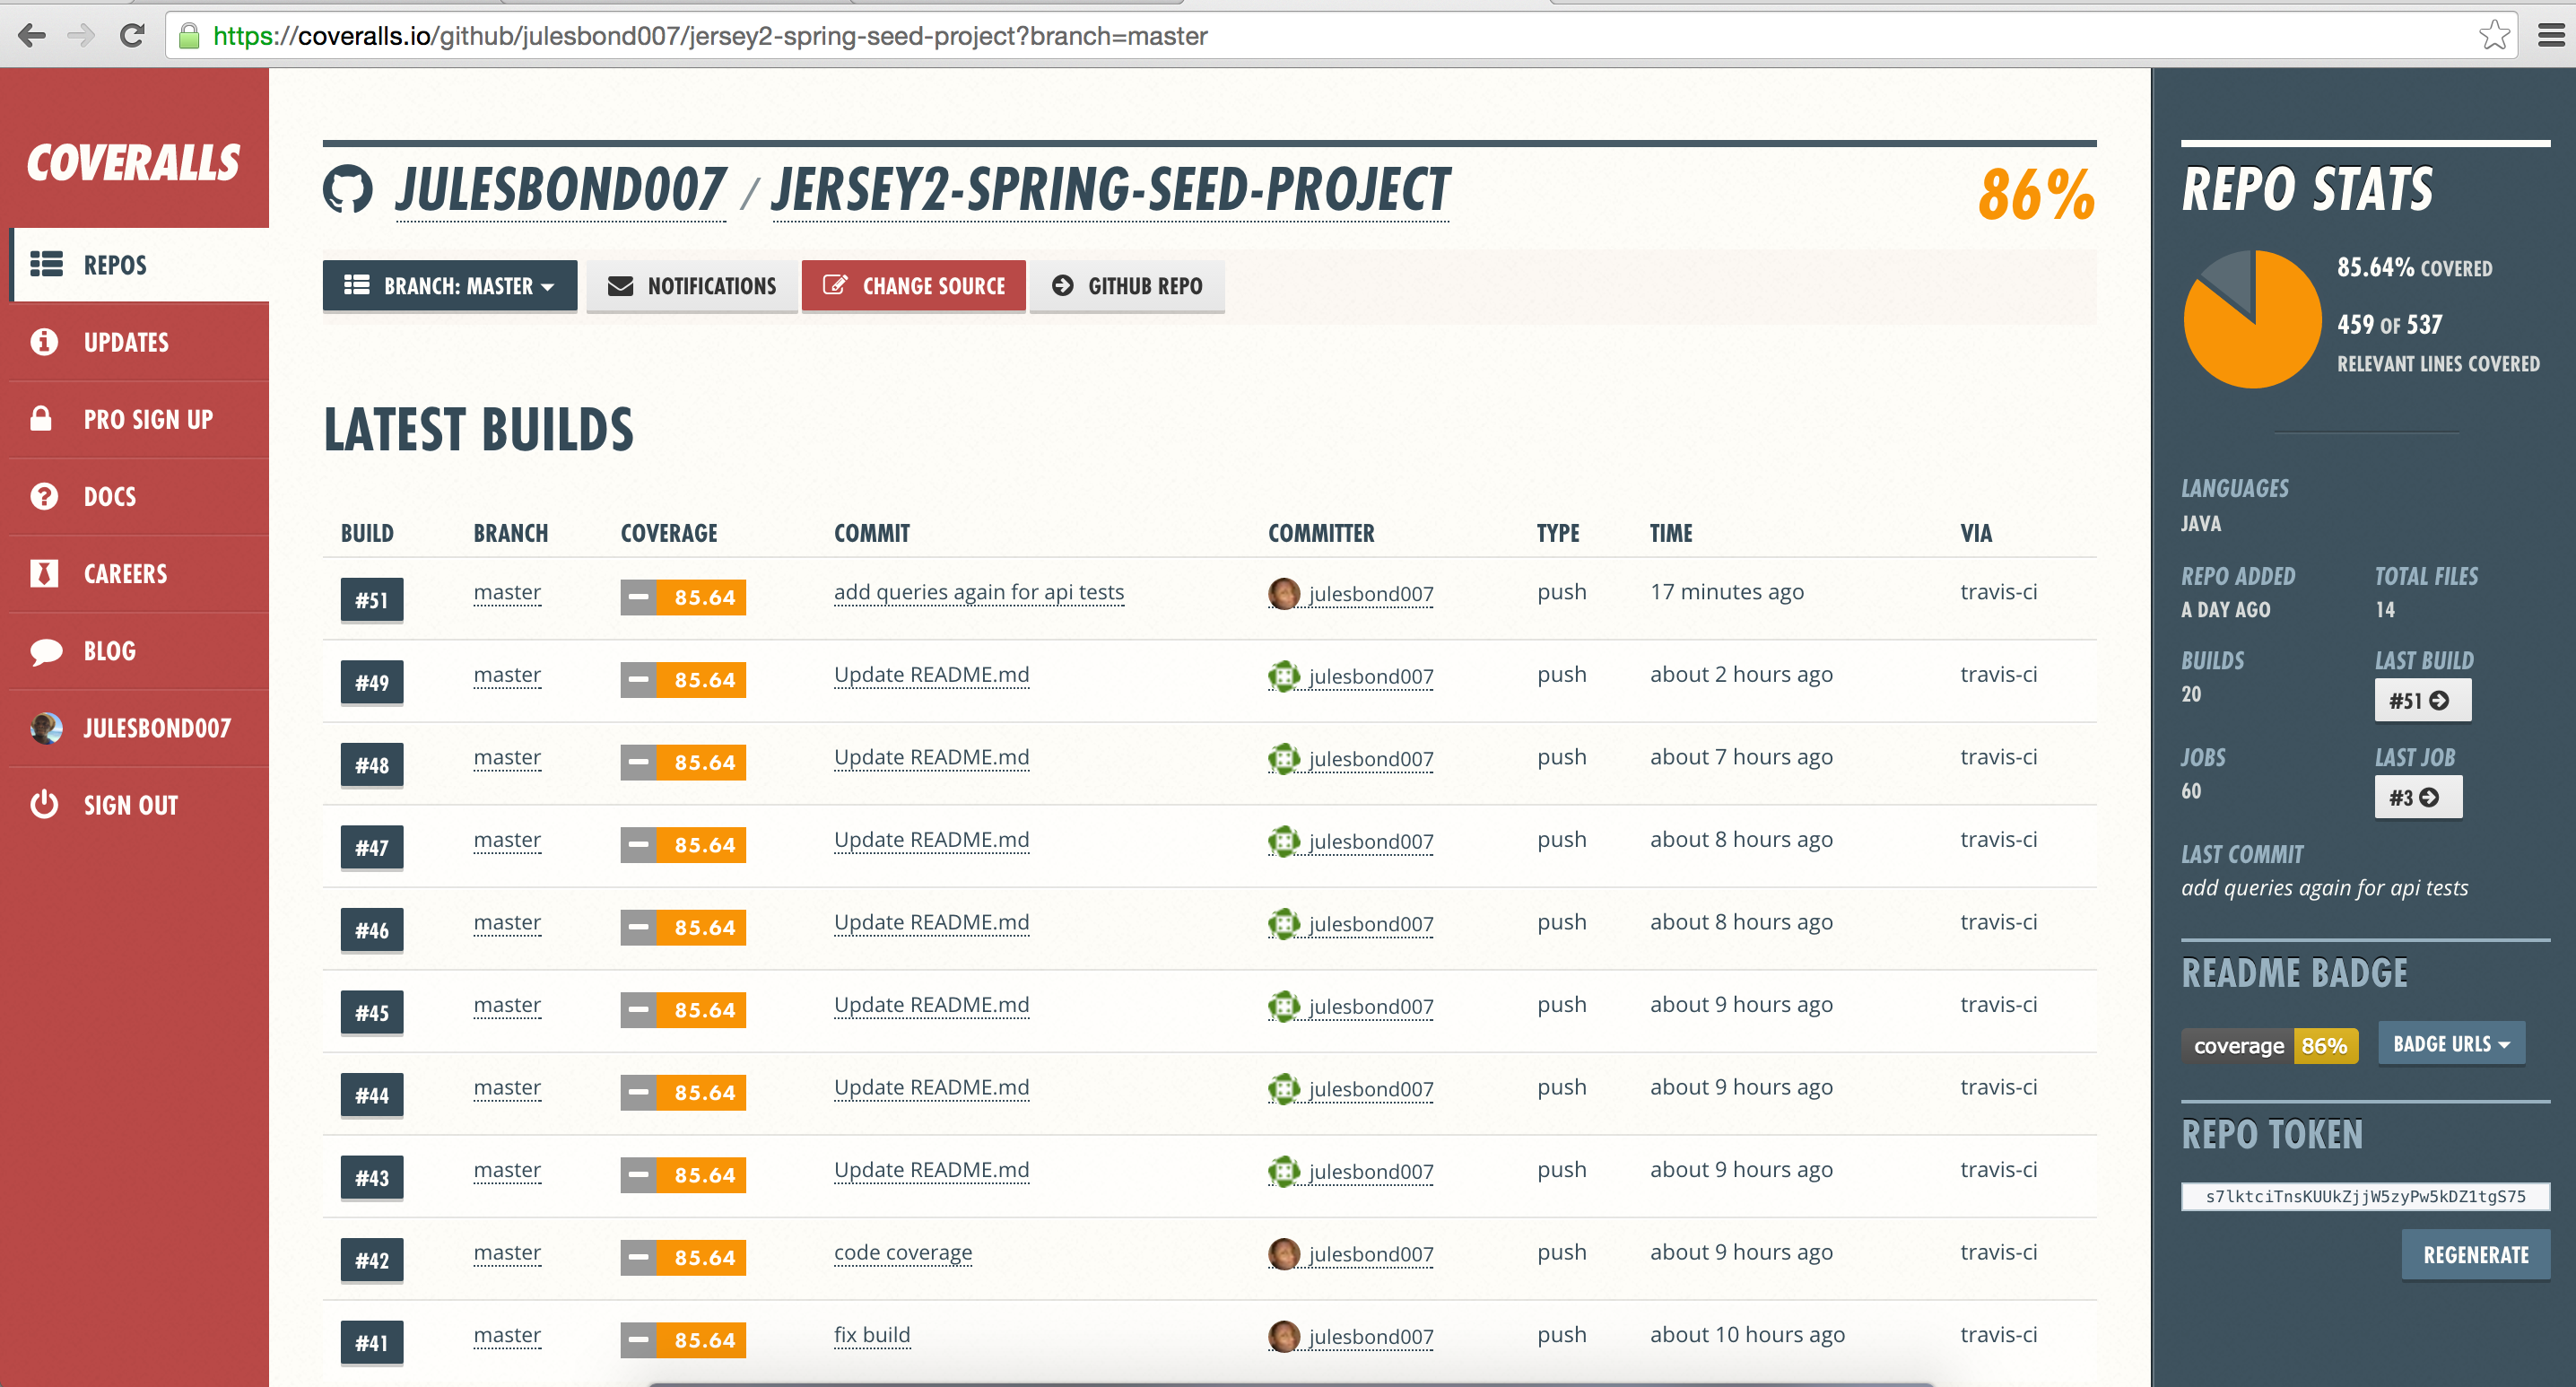Viewport: 2576px width, 1387px height.
Task: Open Updates in the sidebar
Action: coord(126,342)
